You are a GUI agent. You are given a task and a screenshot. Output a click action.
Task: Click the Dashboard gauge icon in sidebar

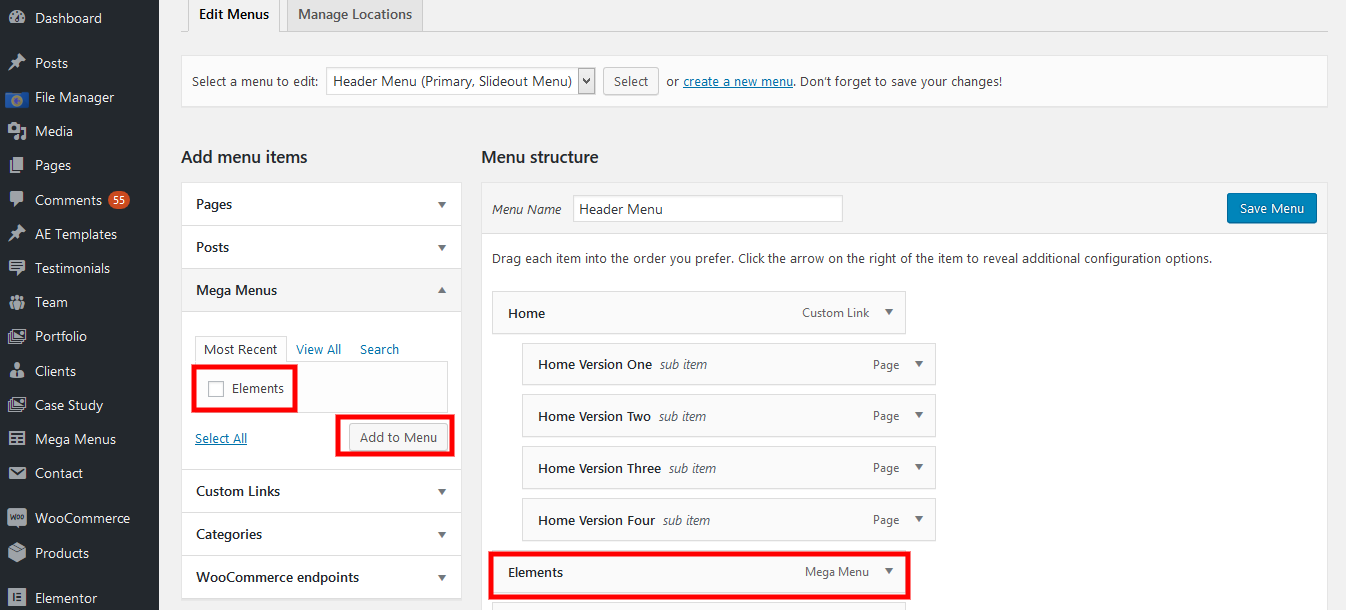point(16,18)
